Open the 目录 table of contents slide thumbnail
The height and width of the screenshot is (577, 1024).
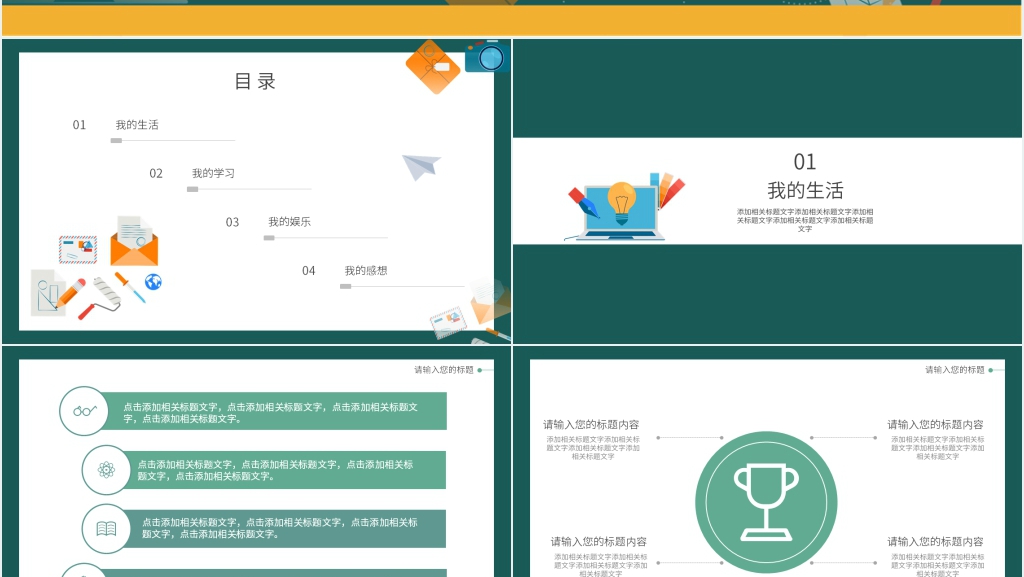257,191
